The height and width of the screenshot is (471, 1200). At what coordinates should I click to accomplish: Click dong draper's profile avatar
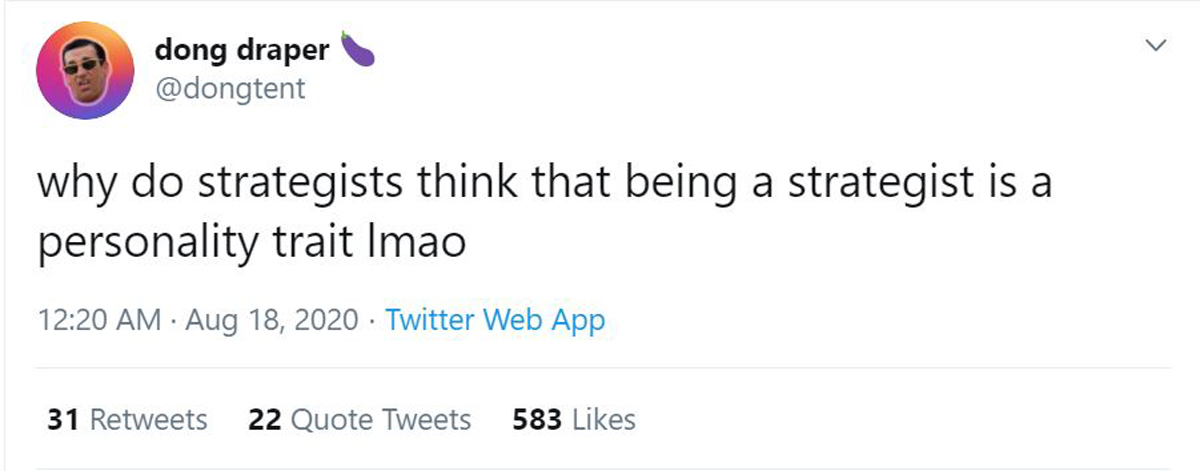[85, 70]
